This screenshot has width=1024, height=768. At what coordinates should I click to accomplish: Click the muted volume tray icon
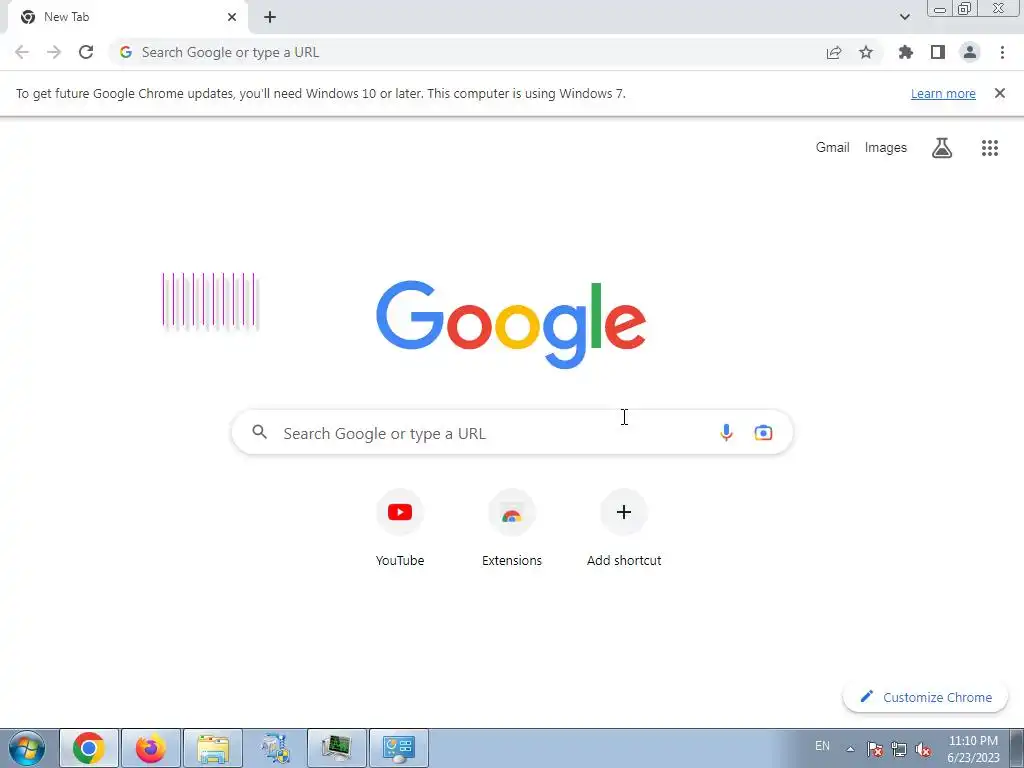[x=923, y=749]
